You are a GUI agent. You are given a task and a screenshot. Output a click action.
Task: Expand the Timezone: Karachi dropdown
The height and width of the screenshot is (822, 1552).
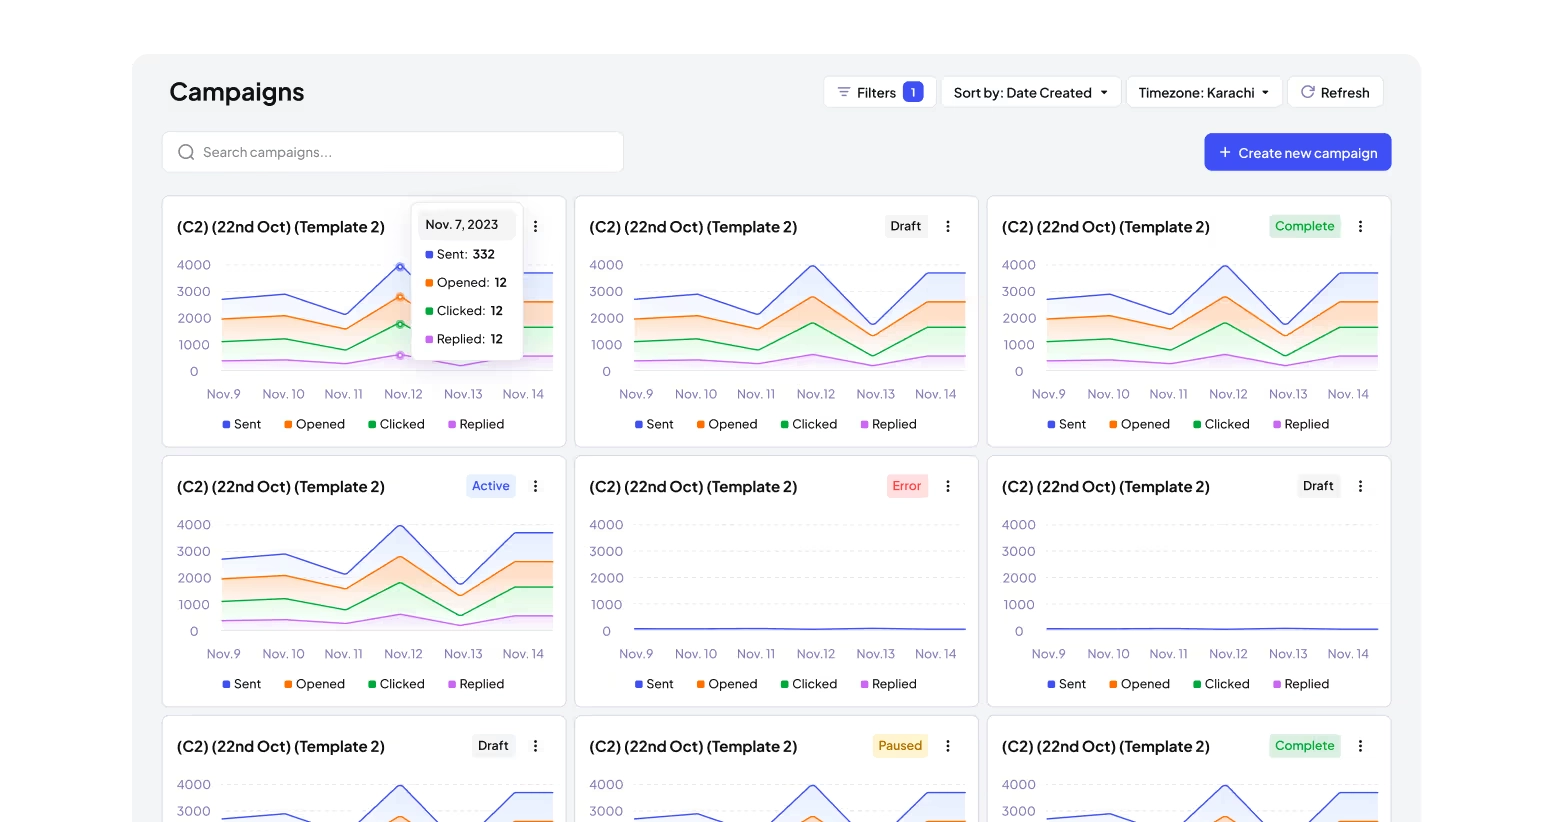[x=1204, y=92]
